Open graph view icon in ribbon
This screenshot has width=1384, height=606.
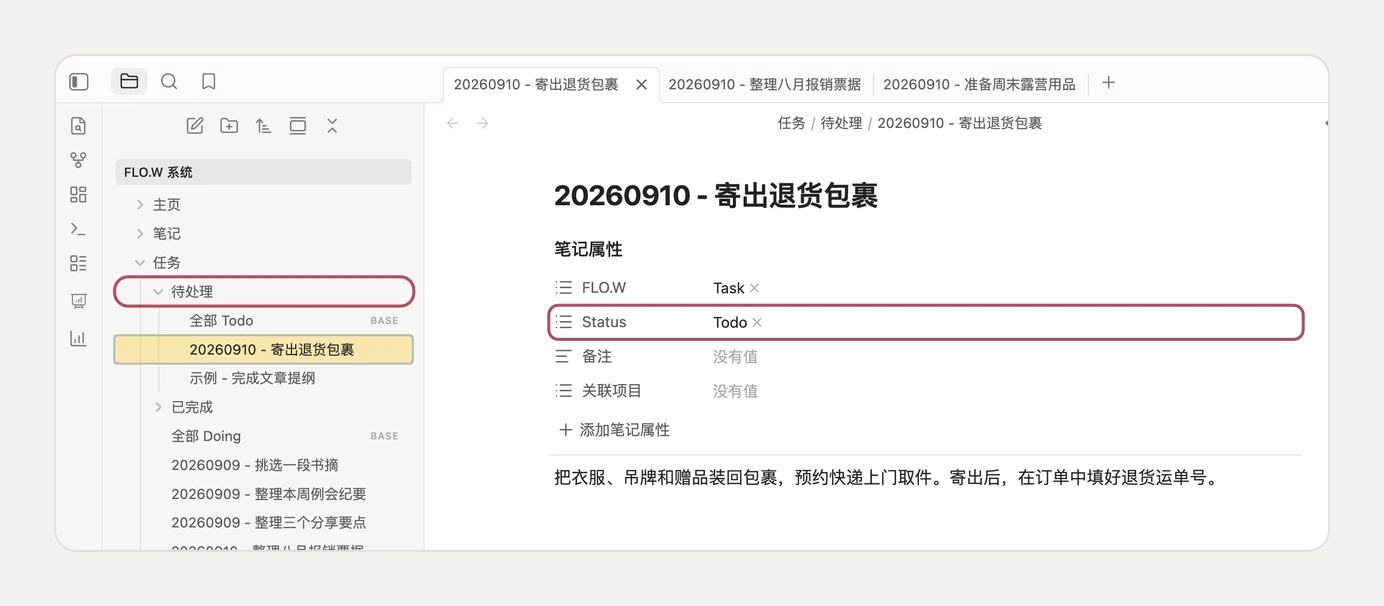click(x=78, y=160)
